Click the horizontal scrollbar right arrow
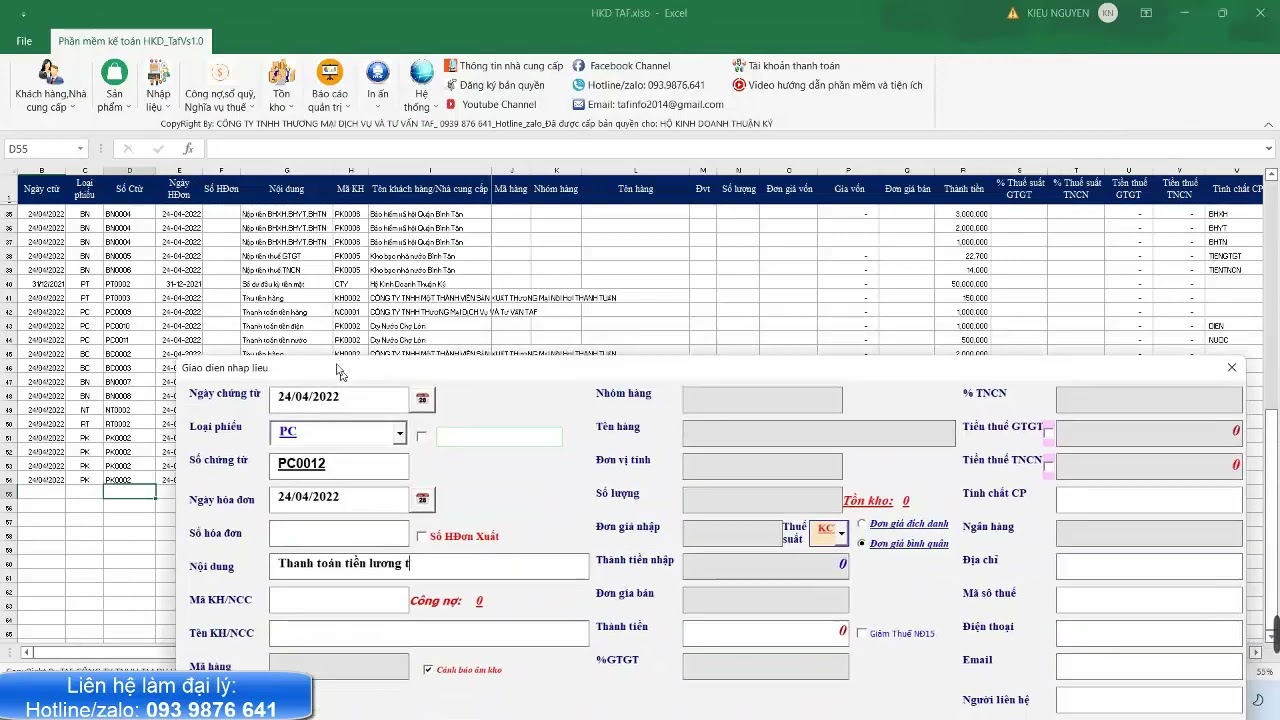The image size is (1280, 720). pyautogui.click(x=1256, y=653)
